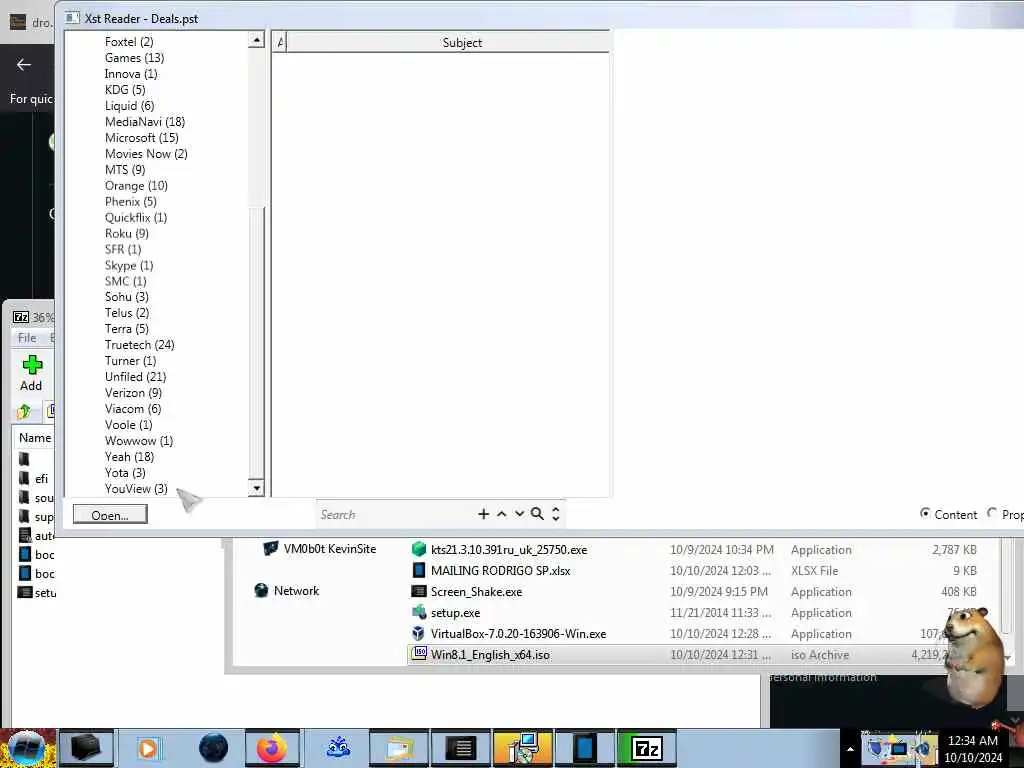
Task: Select the SFR (1) folder
Action: point(123,249)
